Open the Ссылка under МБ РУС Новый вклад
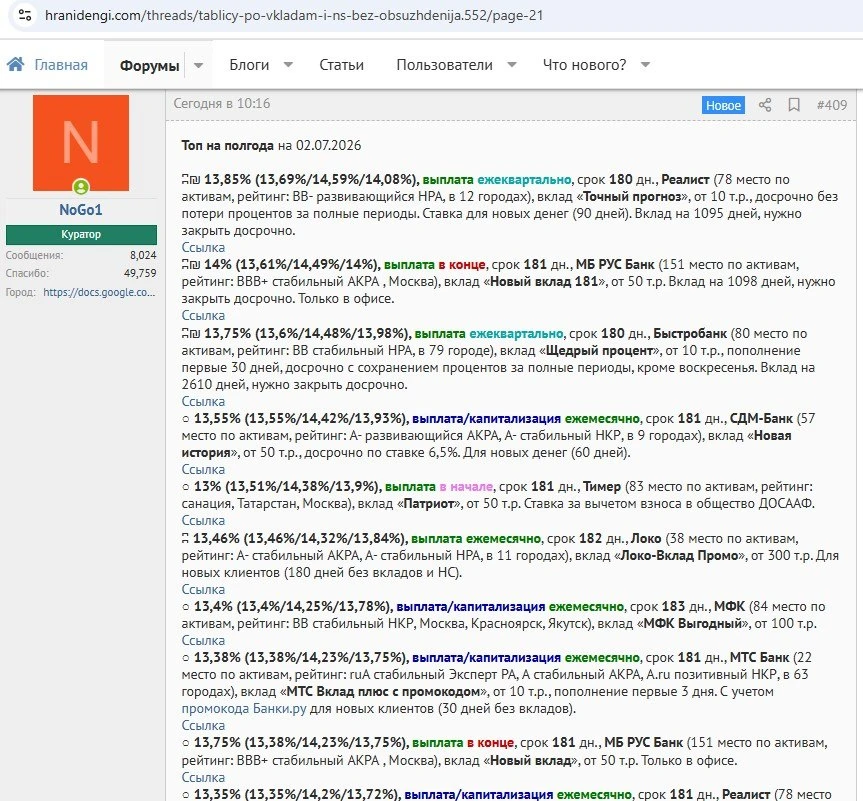The width and height of the screenshot is (863, 801). coord(203,778)
